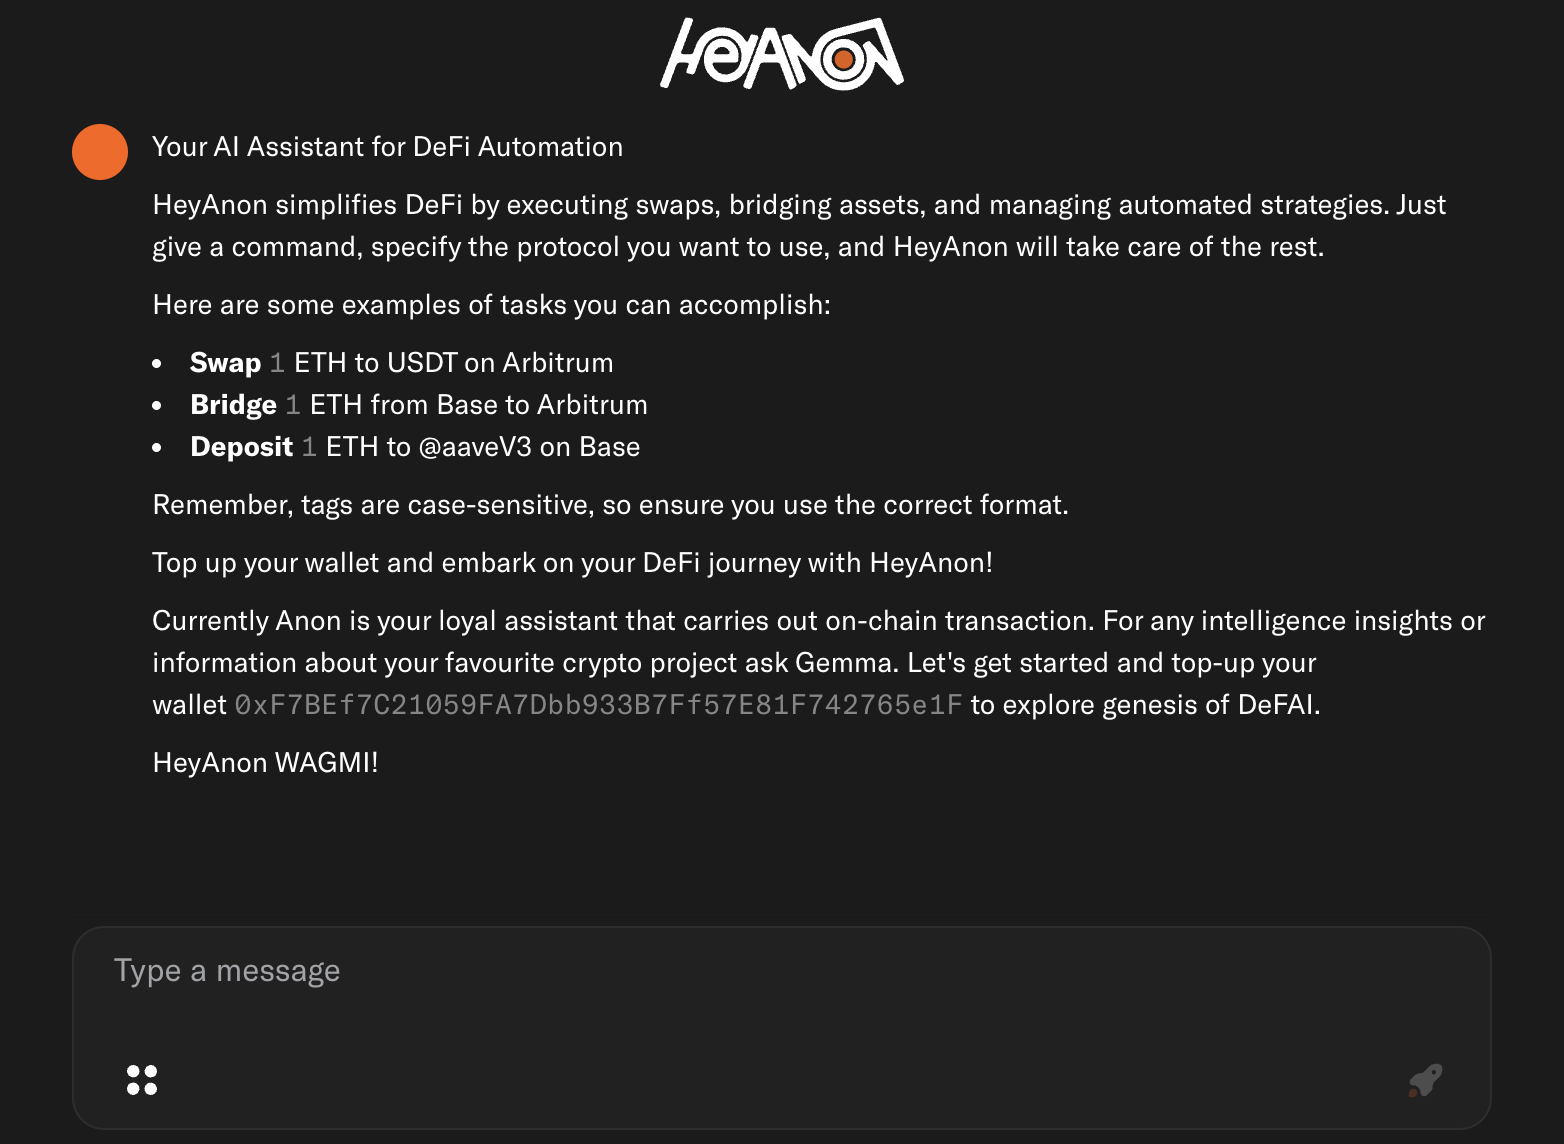Click the bold 'Swap' example command
The image size is (1564, 1144).
(x=225, y=363)
